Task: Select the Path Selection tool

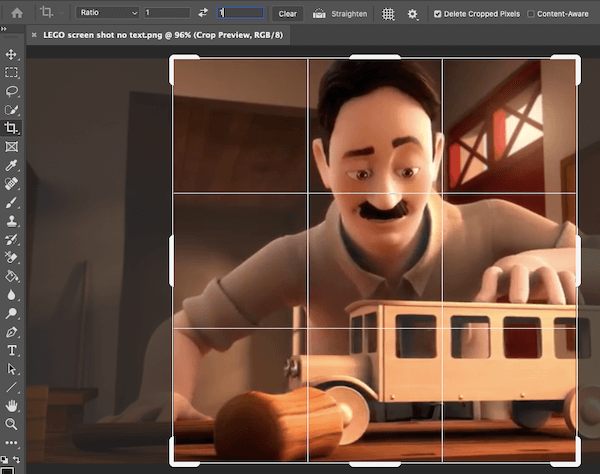Action: tap(11, 369)
